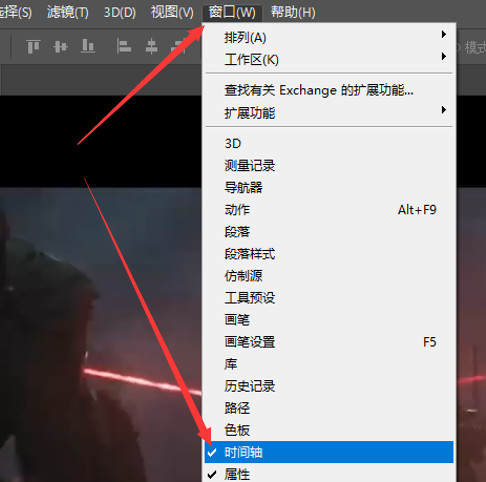This screenshot has height=482, width=486.
Task: Click the align bottom edges icon
Action: point(88,46)
